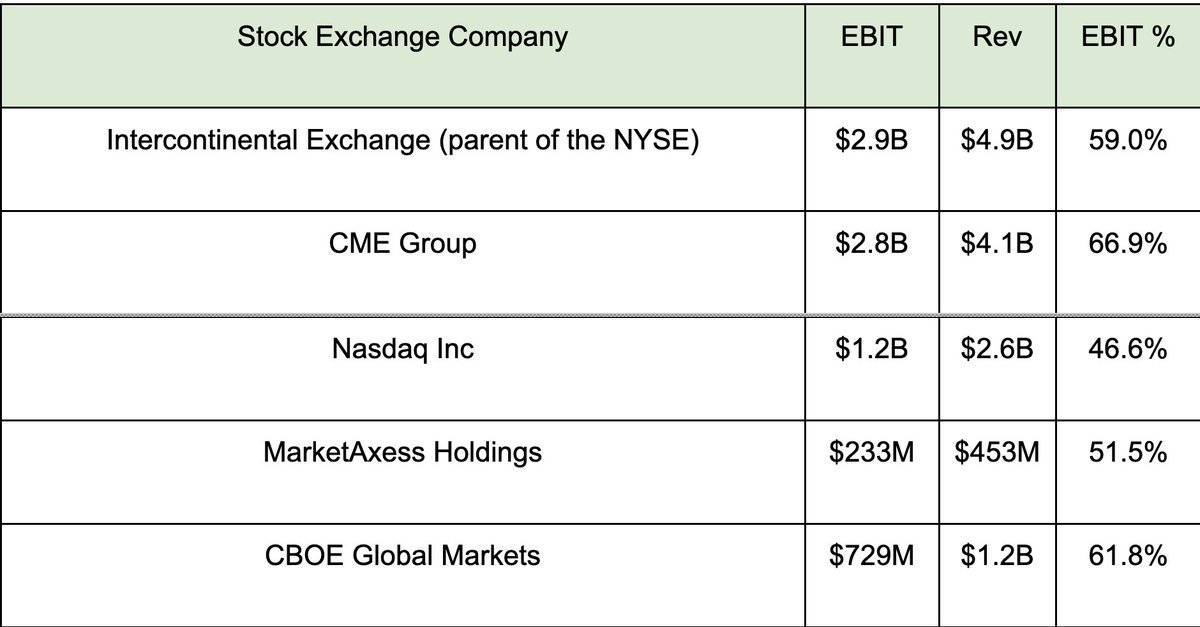
Task: Select the CBOE Global Markets name cell
Action: [402, 556]
